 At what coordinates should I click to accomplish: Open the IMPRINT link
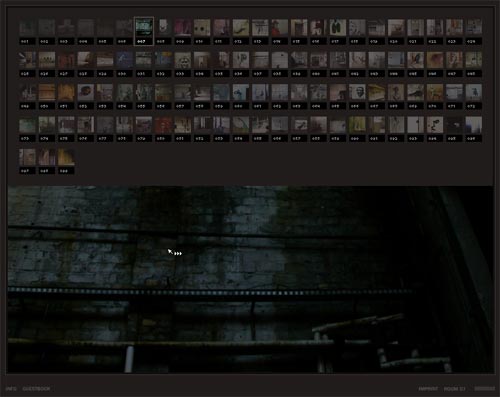[x=428, y=389]
